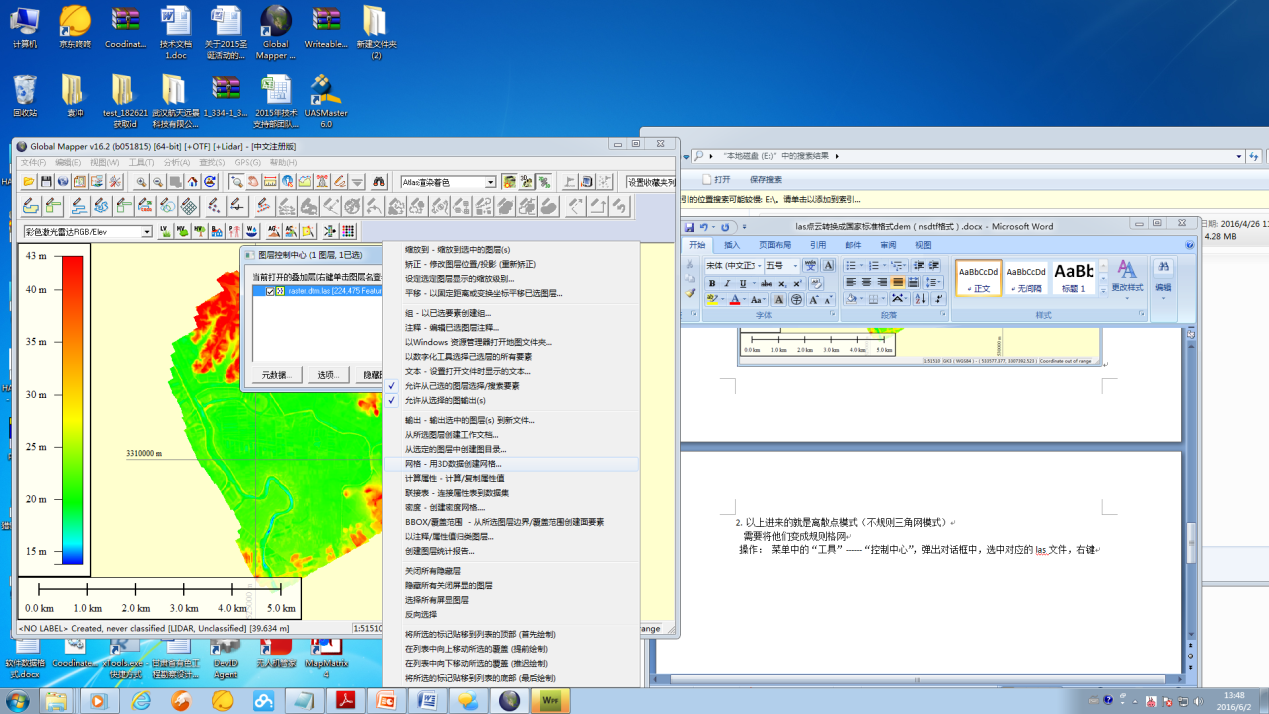Click the HV lidar high vegetation icon
Image resolution: width=1269 pixels, height=714 pixels.
[x=199, y=232]
